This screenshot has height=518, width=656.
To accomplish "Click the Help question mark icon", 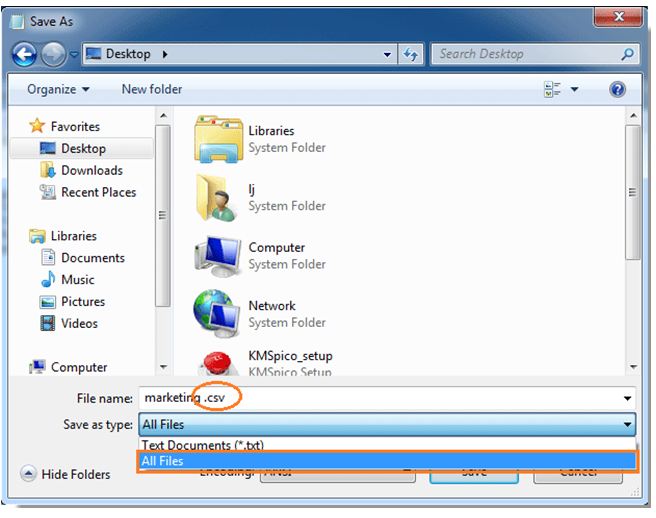I will [617, 90].
